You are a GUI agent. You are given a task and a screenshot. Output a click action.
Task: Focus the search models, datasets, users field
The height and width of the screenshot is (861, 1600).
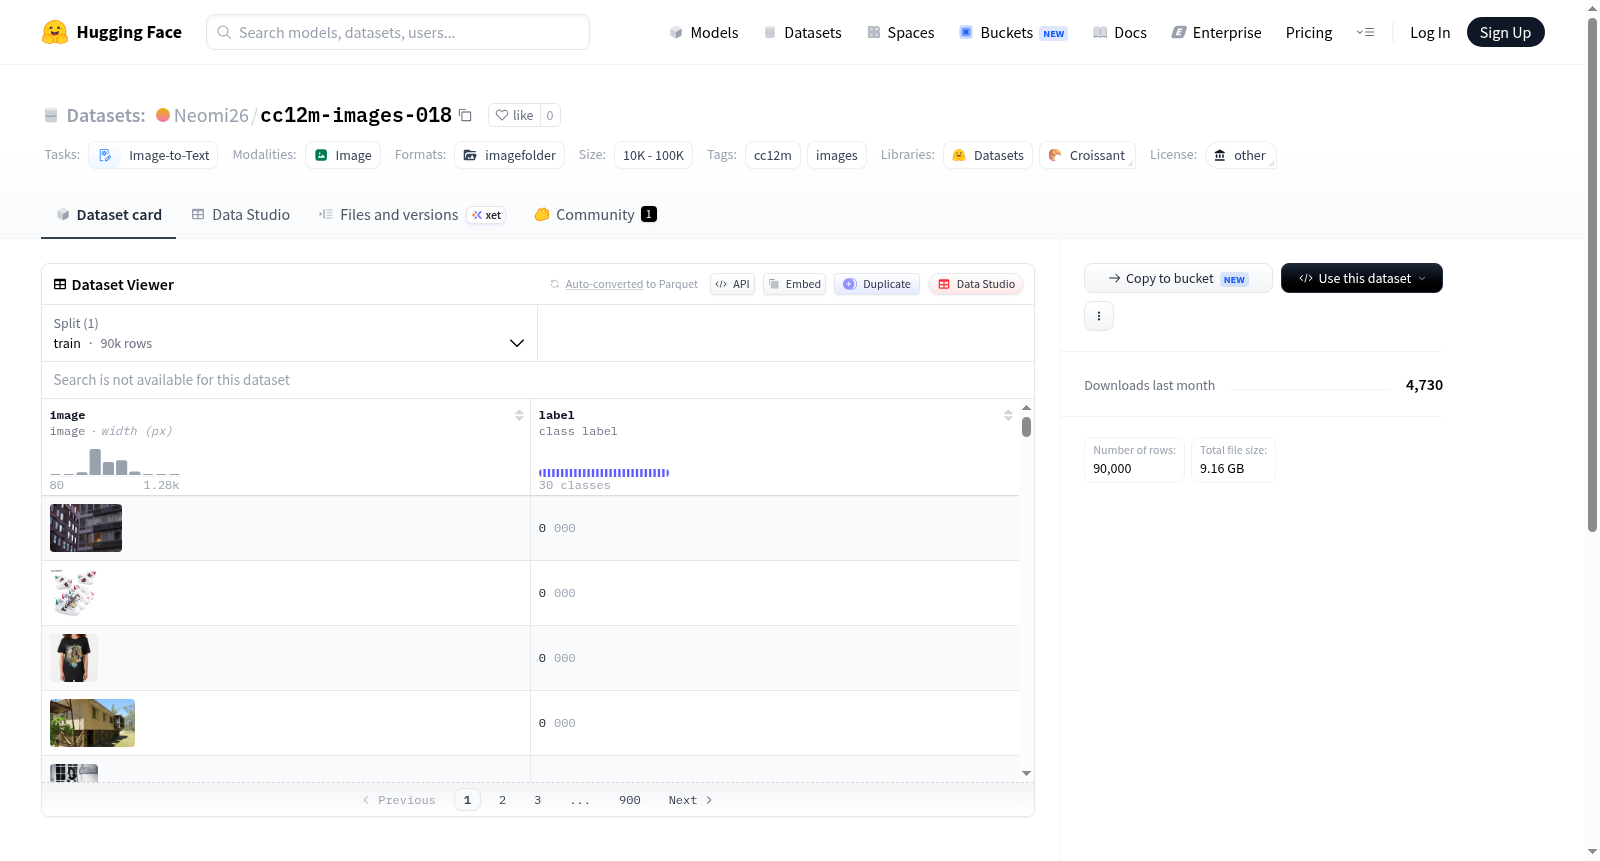398,32
